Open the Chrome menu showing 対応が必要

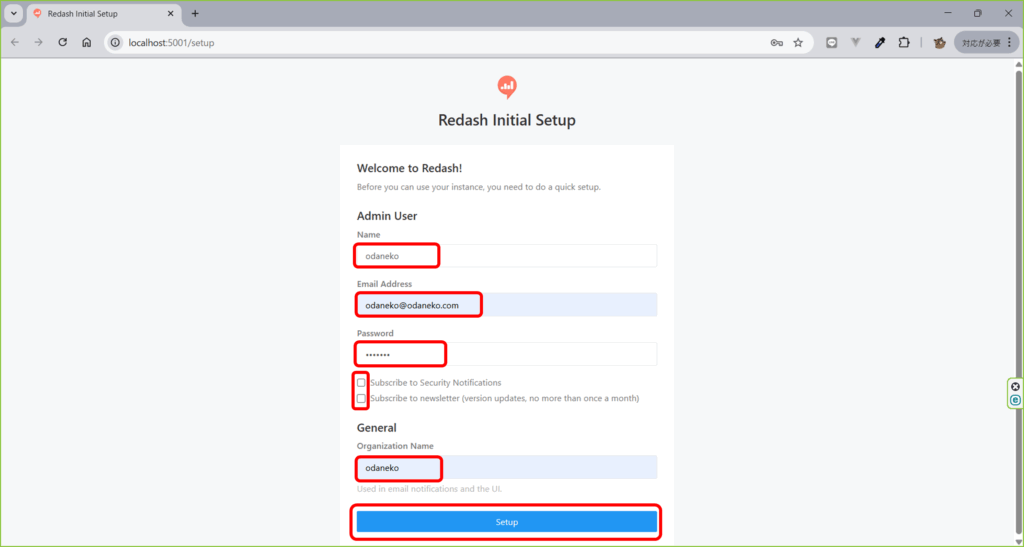(985, 43)
